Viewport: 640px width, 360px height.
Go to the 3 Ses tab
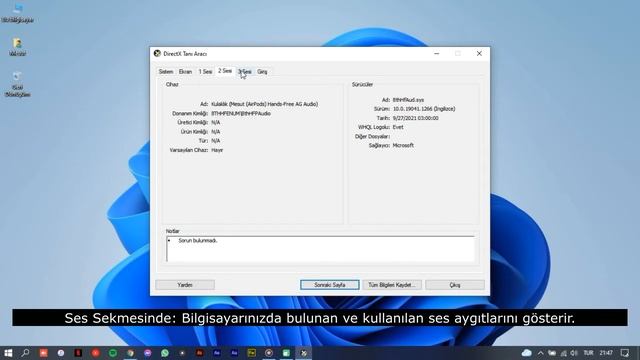coord(245,71)
